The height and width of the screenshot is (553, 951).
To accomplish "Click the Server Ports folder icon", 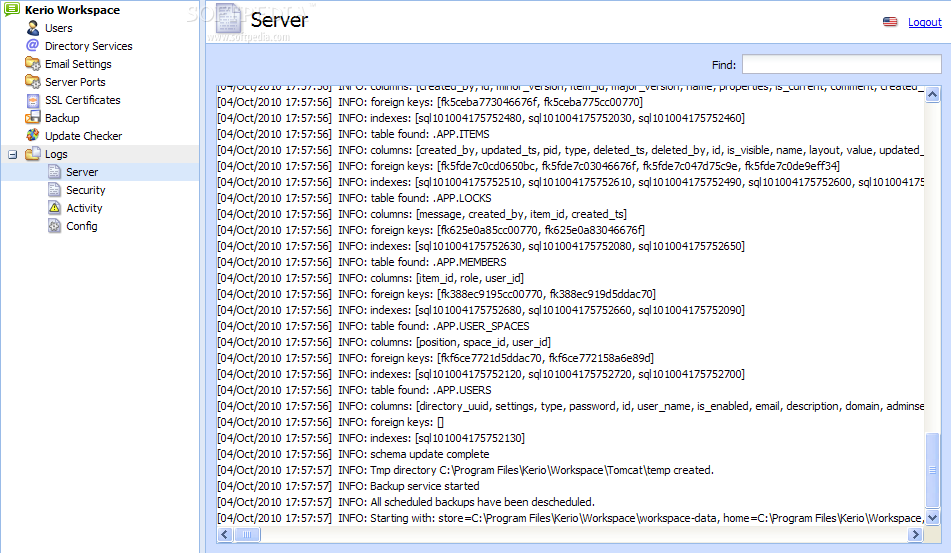I will (x=33, y=81).
